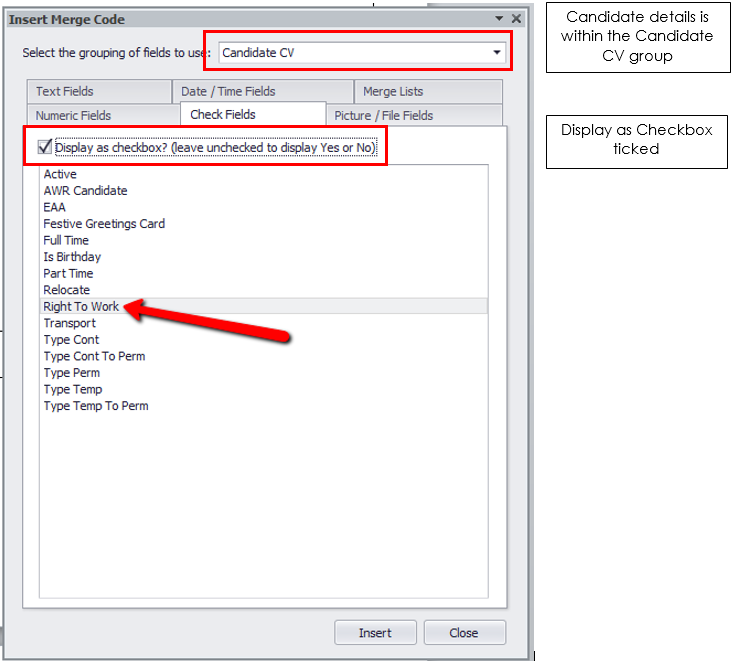Select Type Temp To Perm field
The height and width of the screenshot is (661, 736).
(x=96, y=406)
